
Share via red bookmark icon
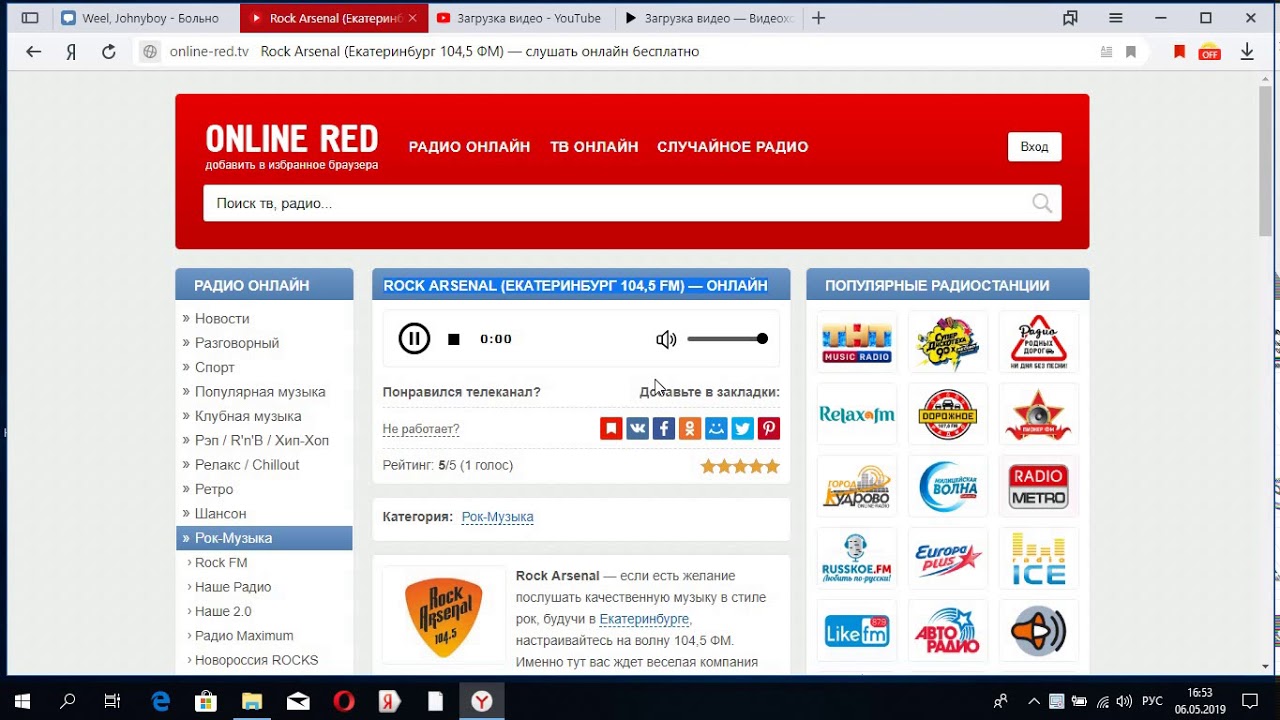pyautogui.click(x=611, y=429)
